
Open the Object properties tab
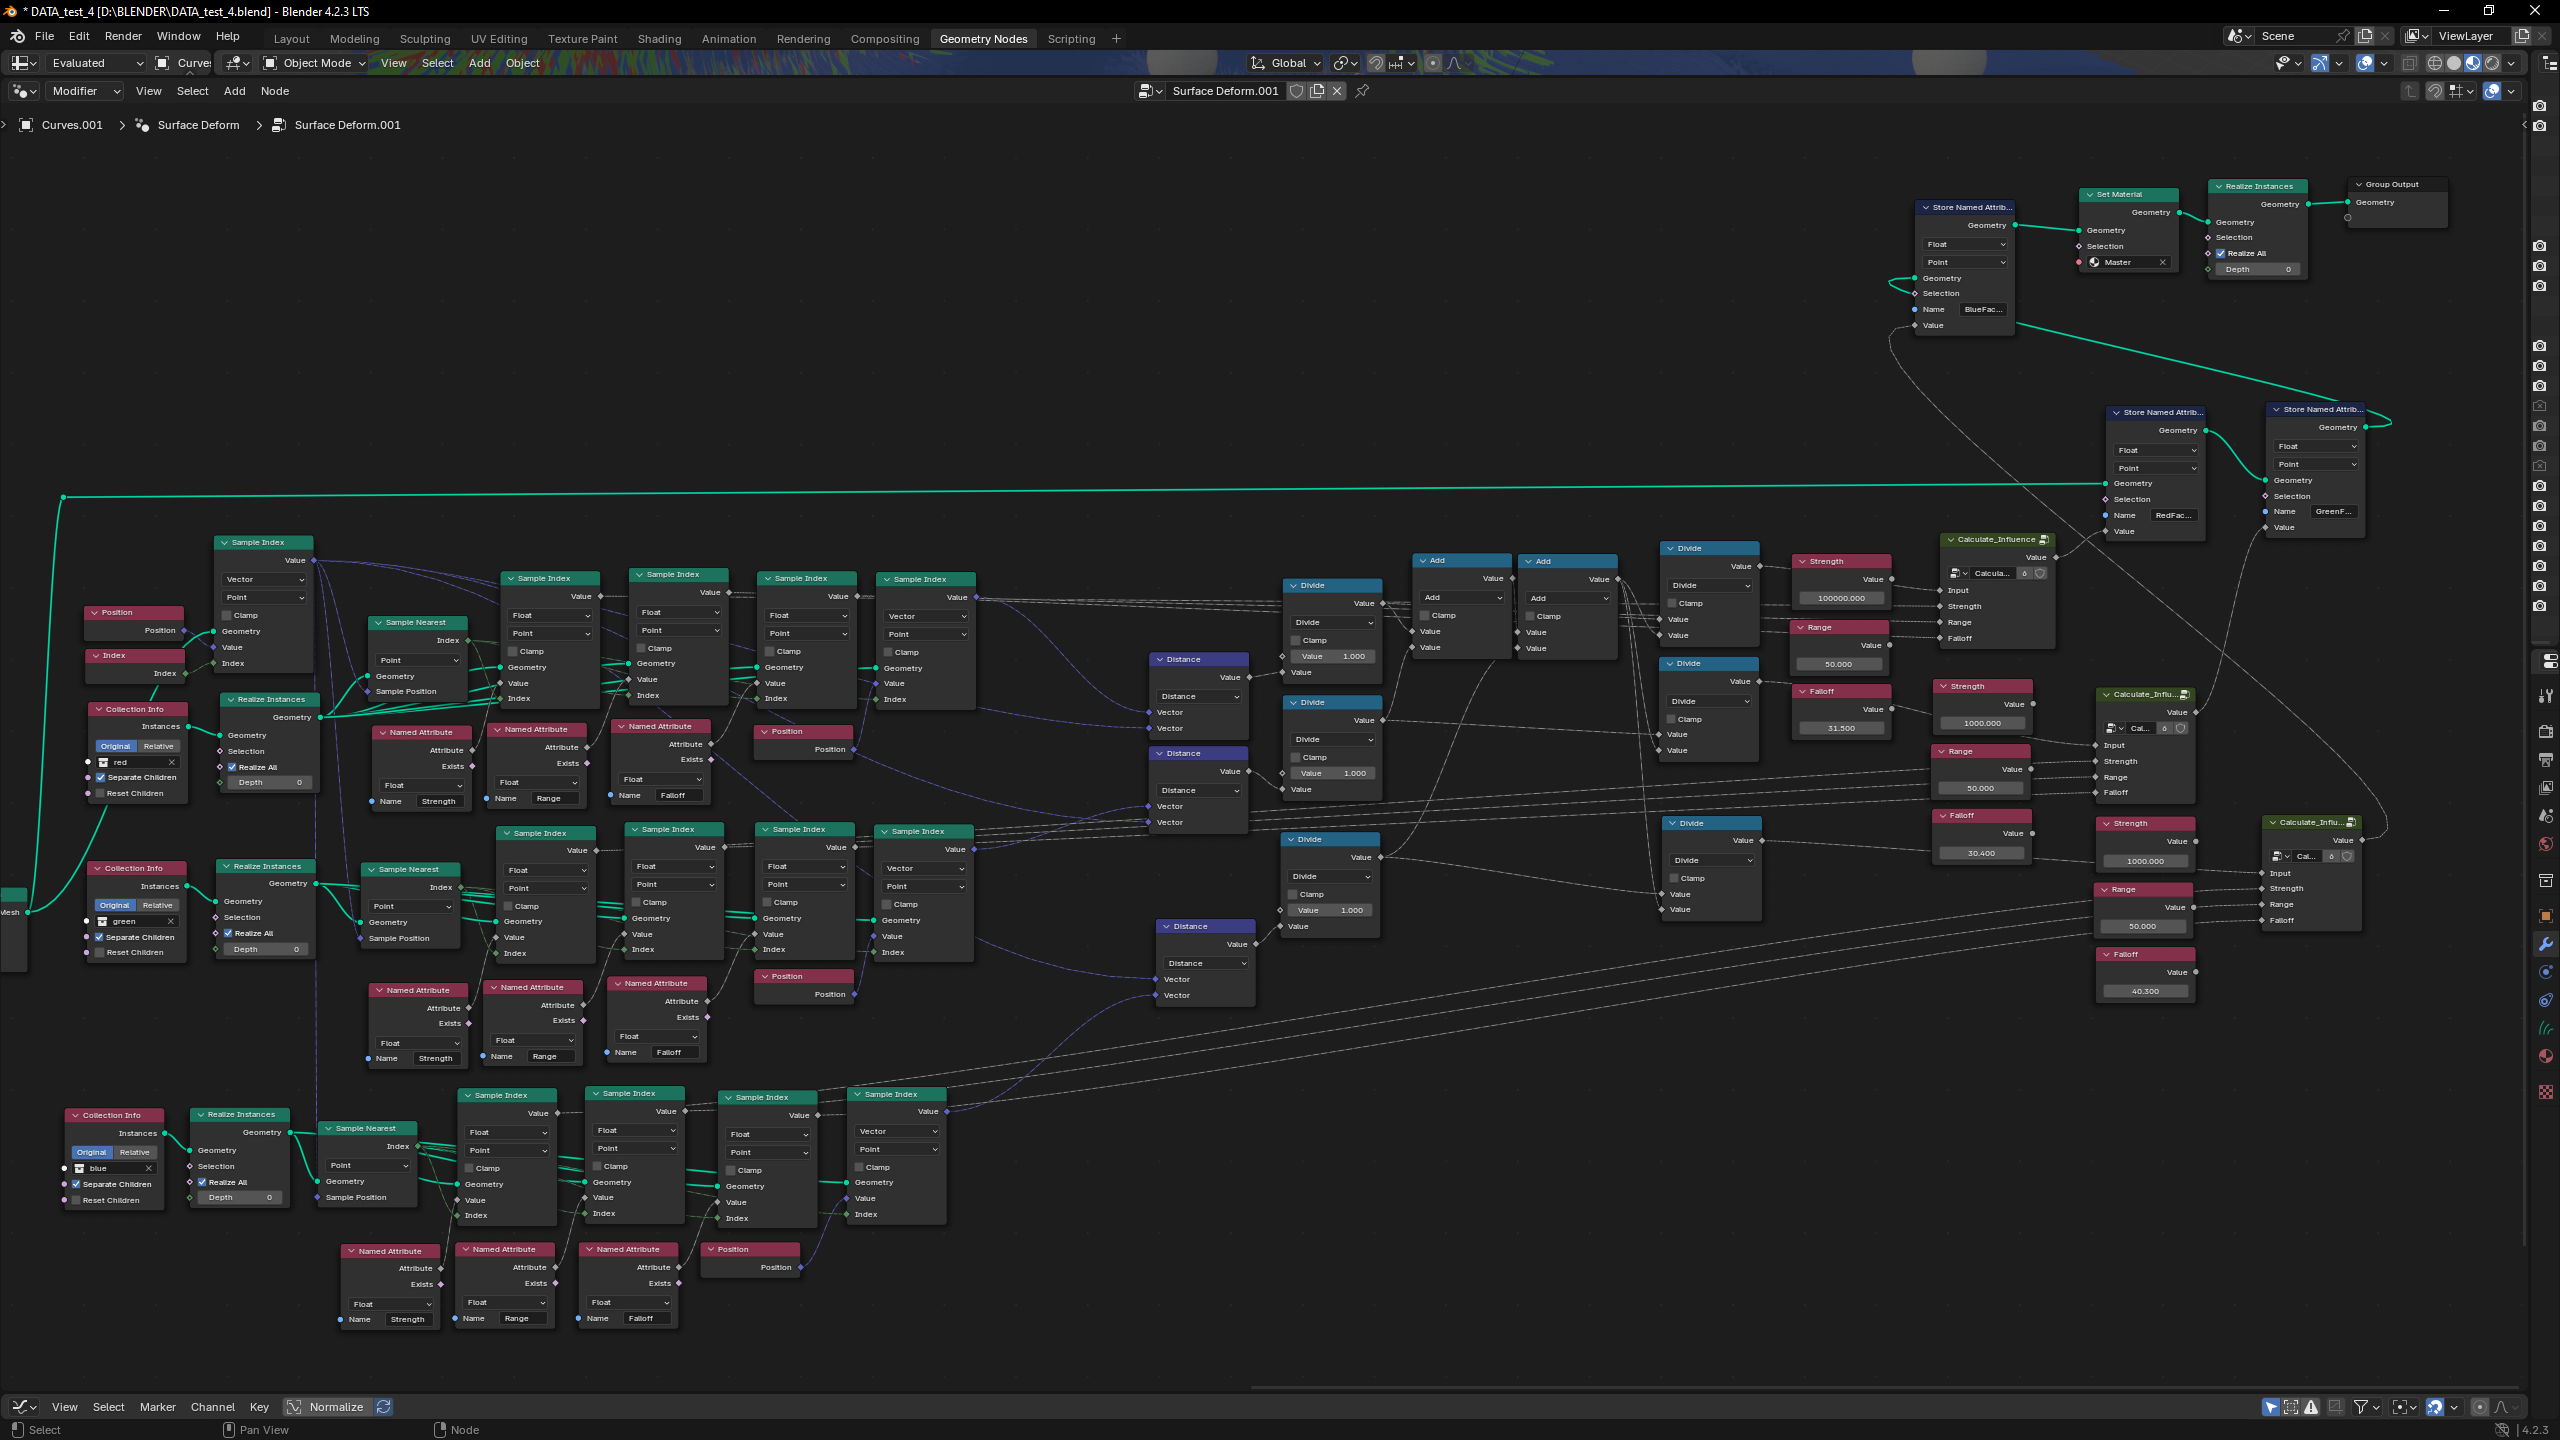tap(2546, 916)
